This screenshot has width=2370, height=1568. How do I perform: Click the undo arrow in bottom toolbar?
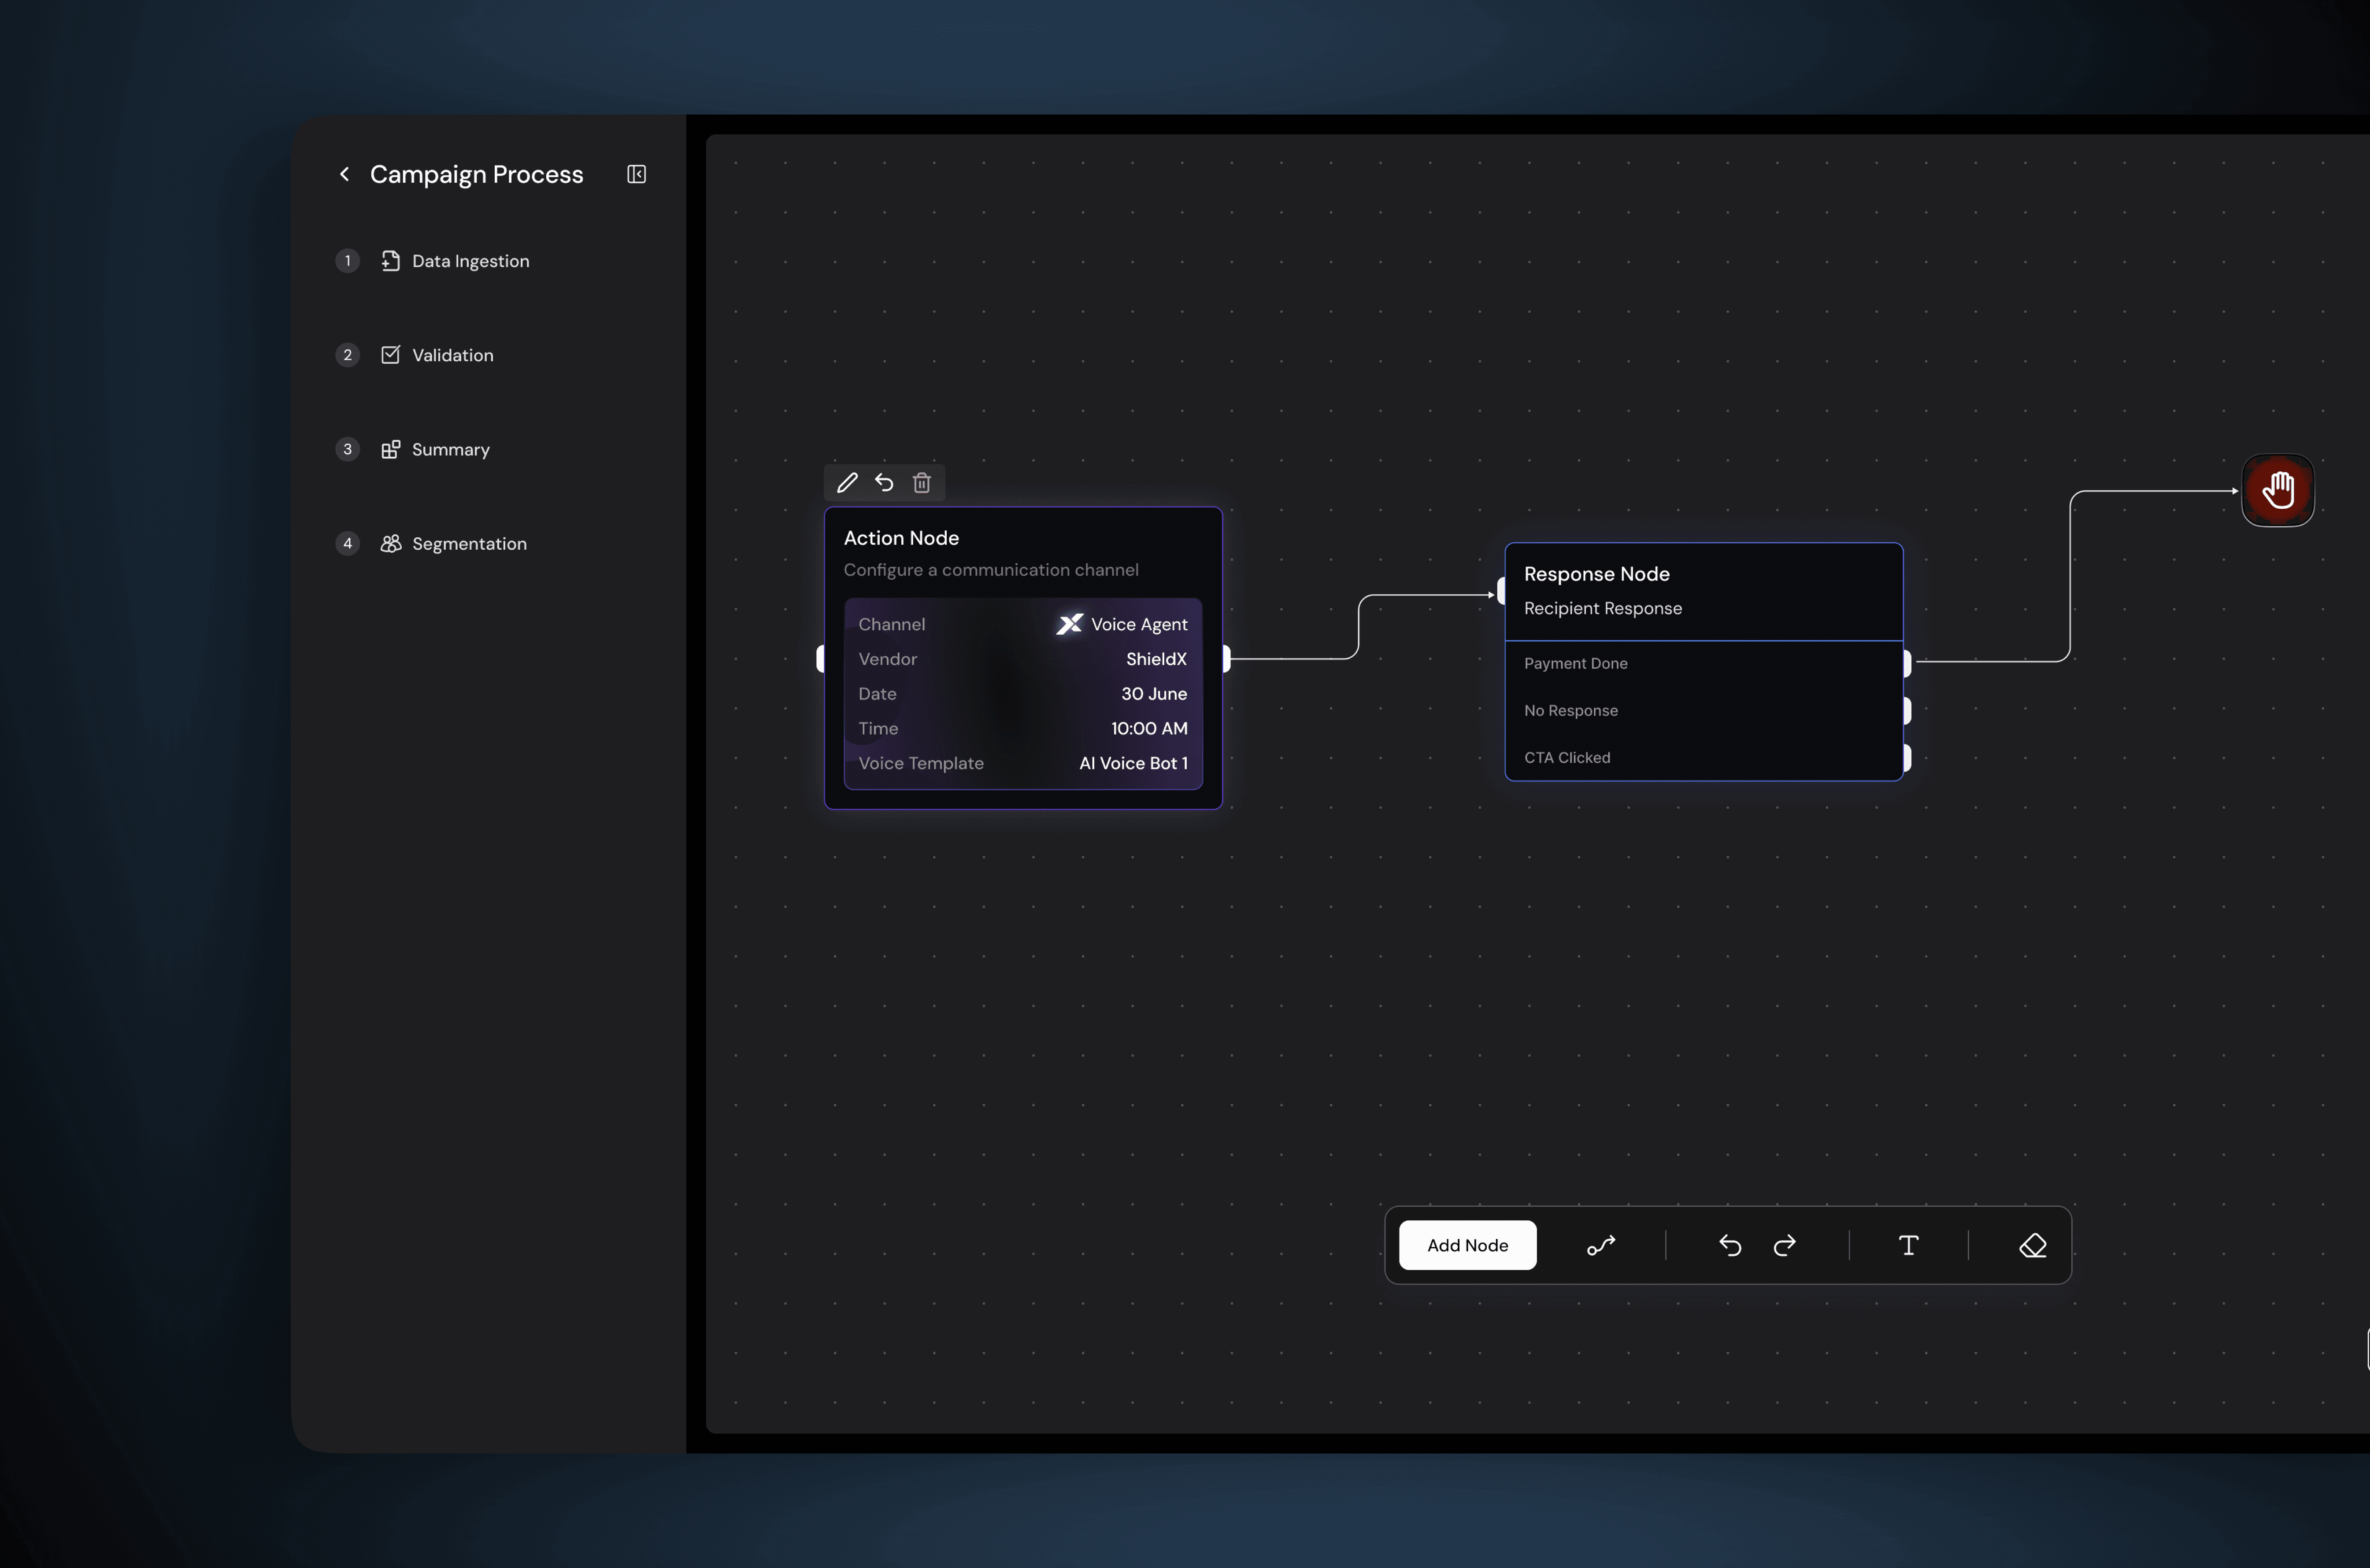click(1730, 1245)
